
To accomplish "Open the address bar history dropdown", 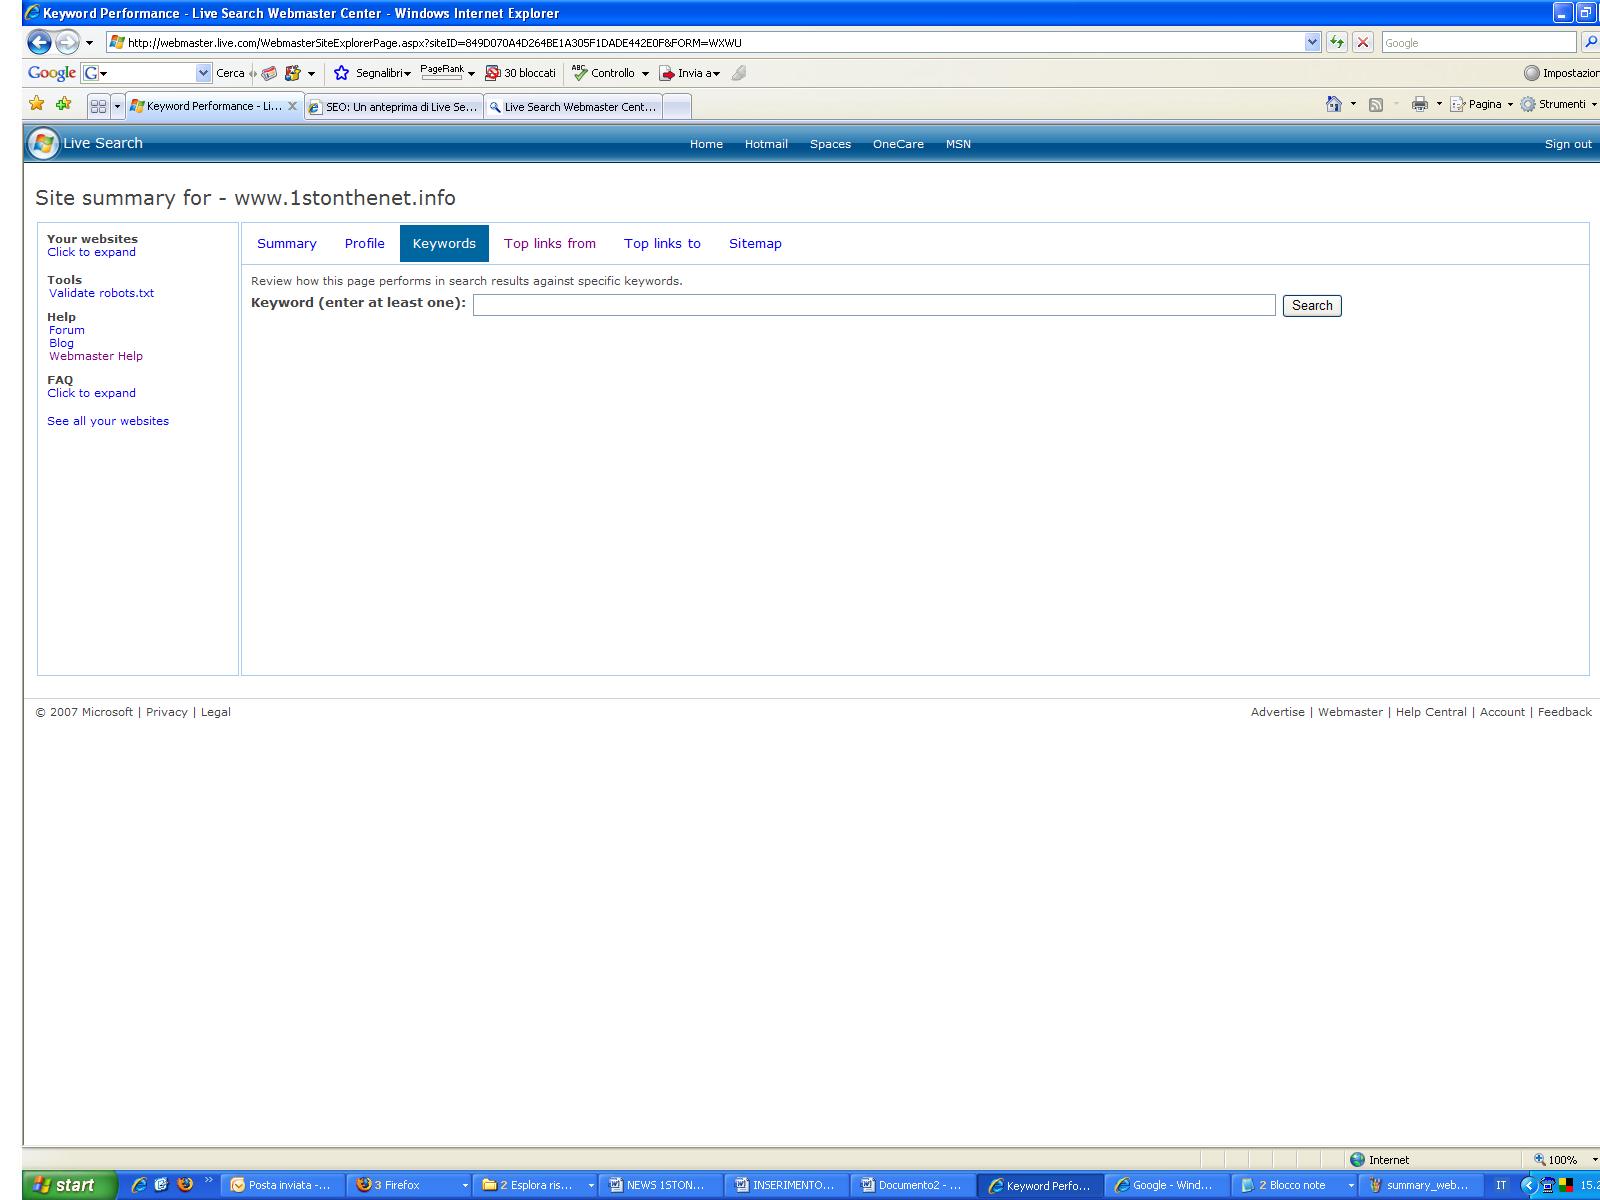I will 1312,42.
